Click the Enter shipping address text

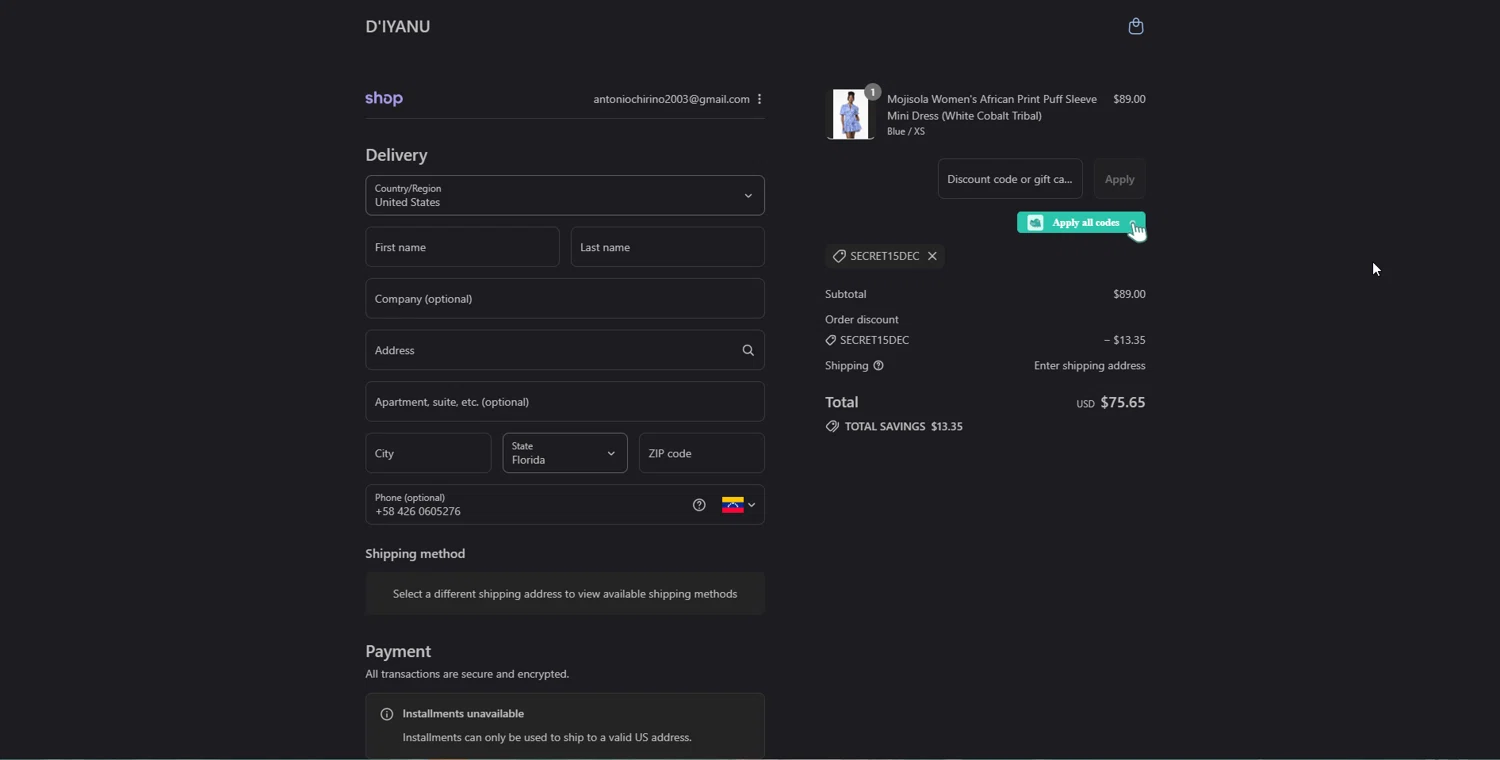(1090, 366)
